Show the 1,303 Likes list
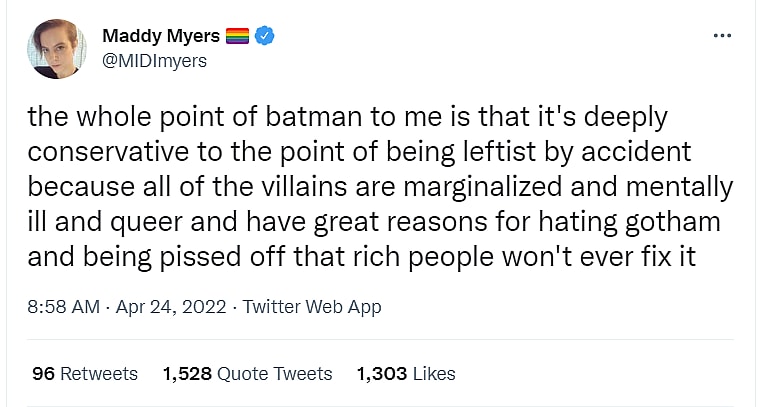The width and height of the screenshot is (758, 407). pos(406,373)
